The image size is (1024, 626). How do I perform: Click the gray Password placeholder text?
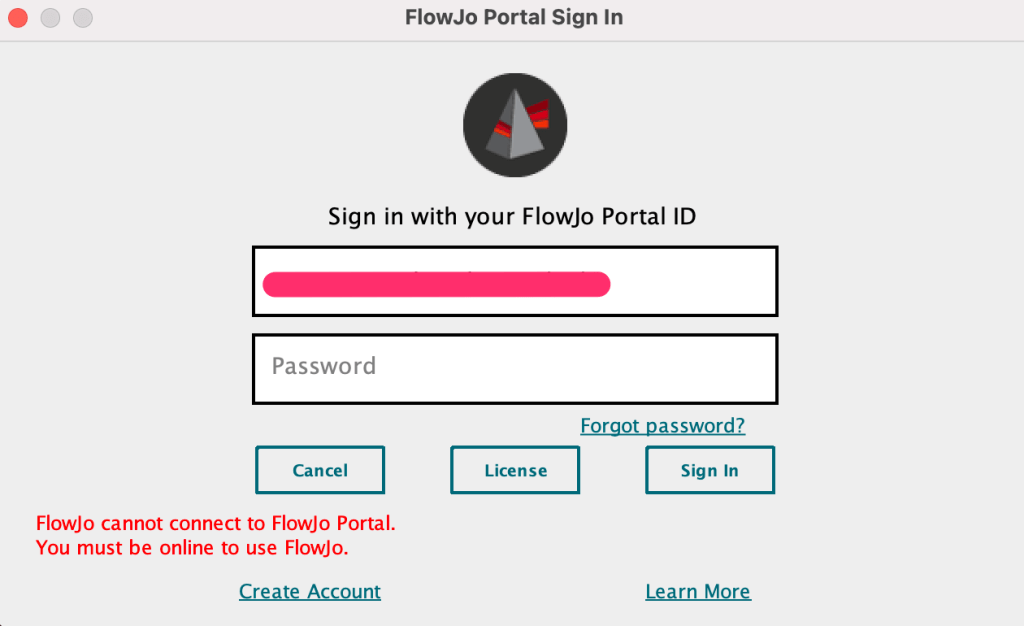[323, 366]
